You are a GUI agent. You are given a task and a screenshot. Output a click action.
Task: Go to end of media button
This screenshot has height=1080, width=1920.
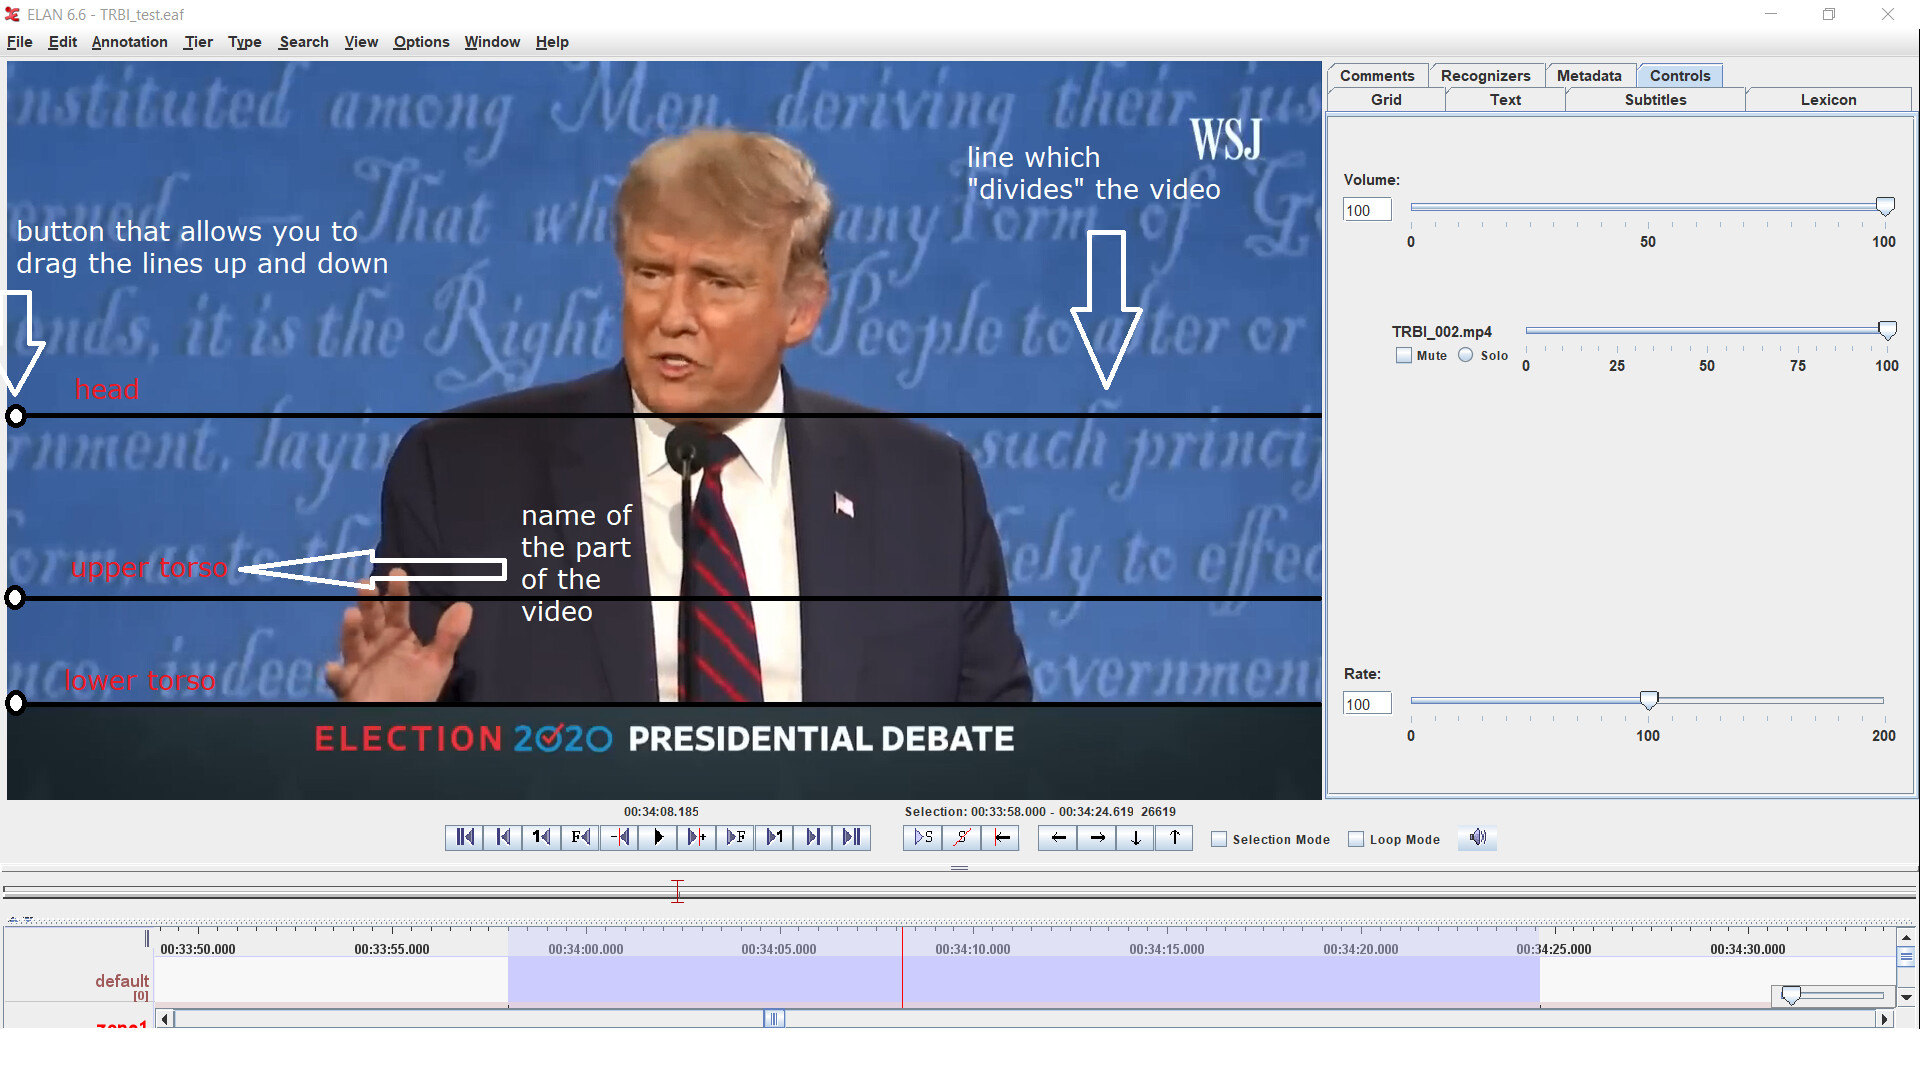click(851, 838)
